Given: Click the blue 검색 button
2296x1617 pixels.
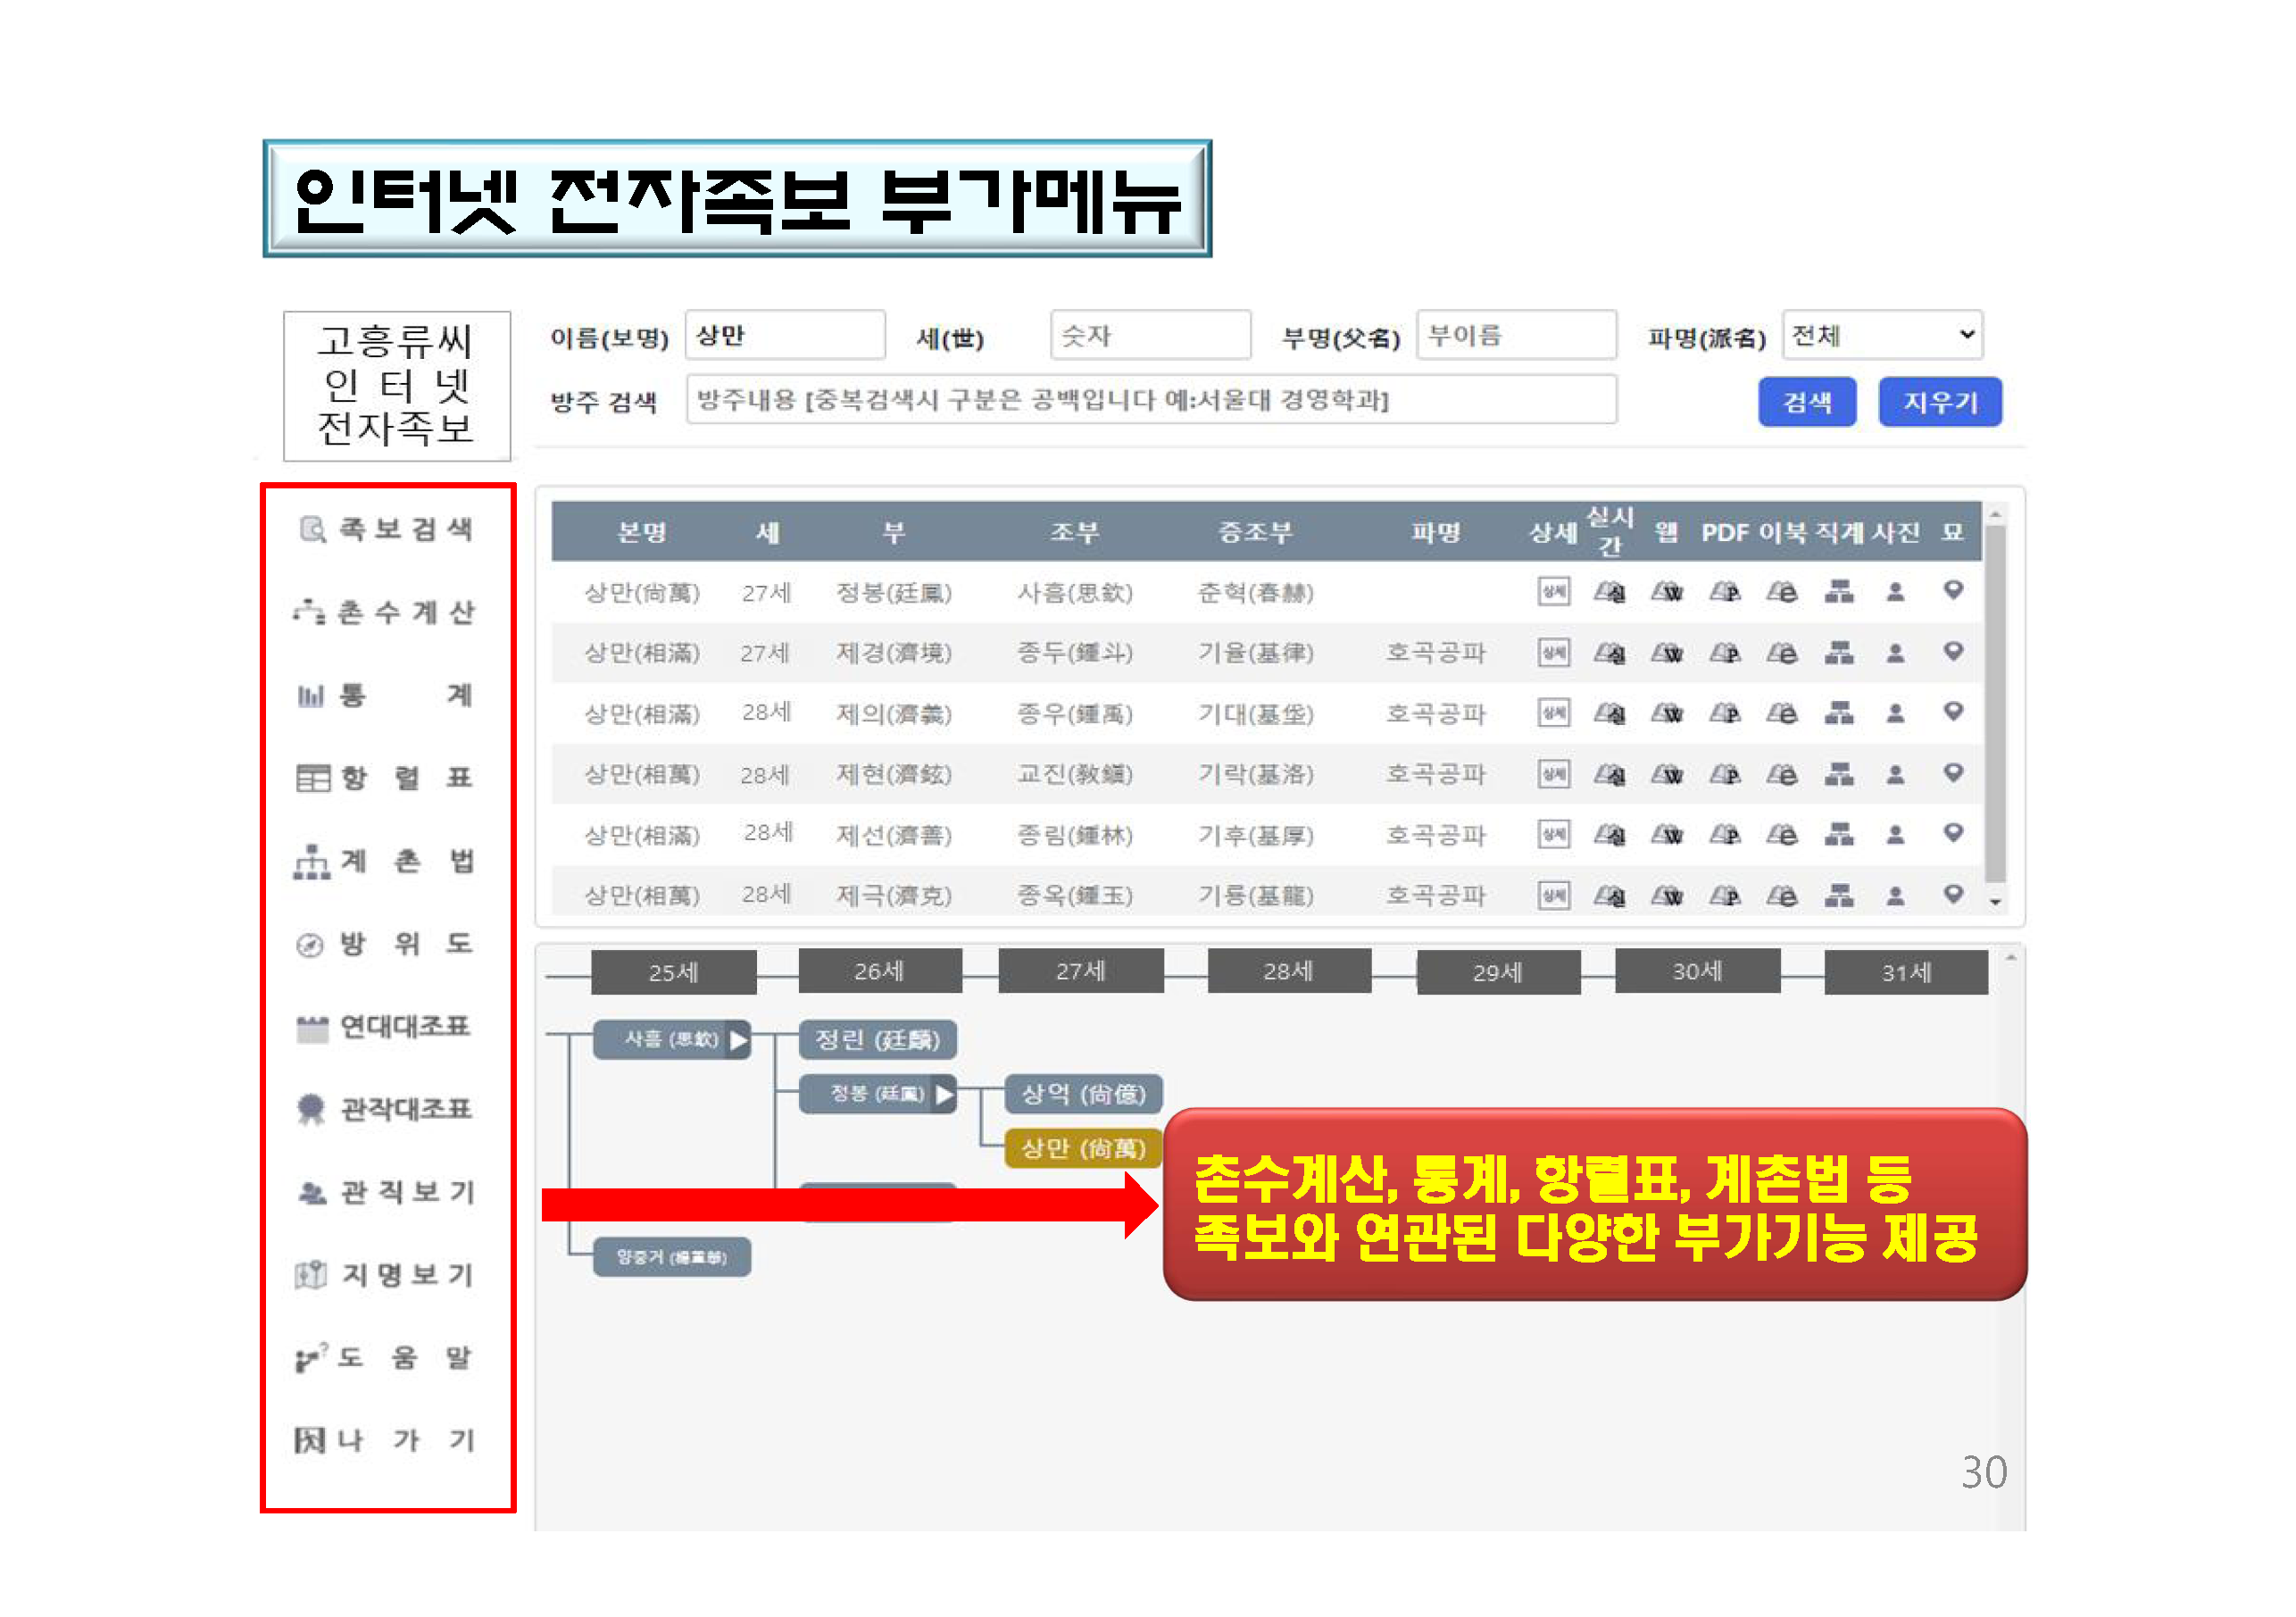Looking at the screenshot, I should coord(1806,402).
